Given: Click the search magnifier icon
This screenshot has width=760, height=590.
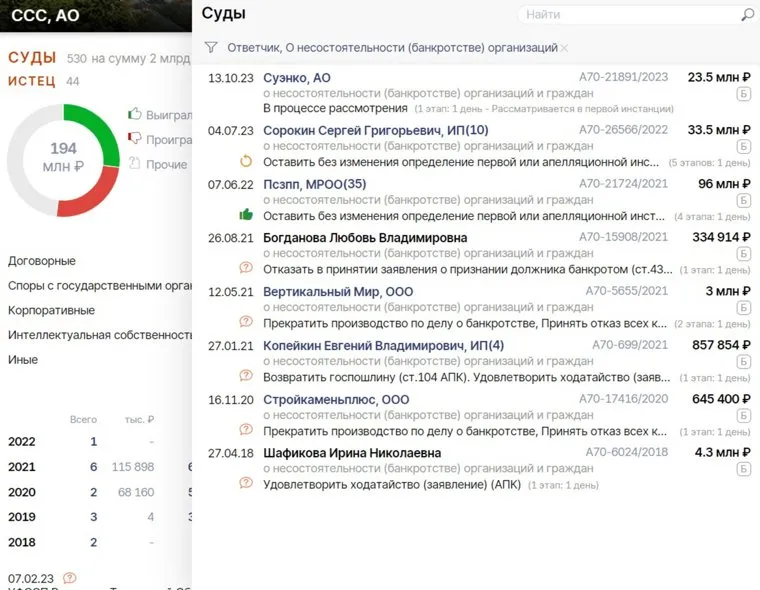Looking at the screenshot, I should 747,15.
